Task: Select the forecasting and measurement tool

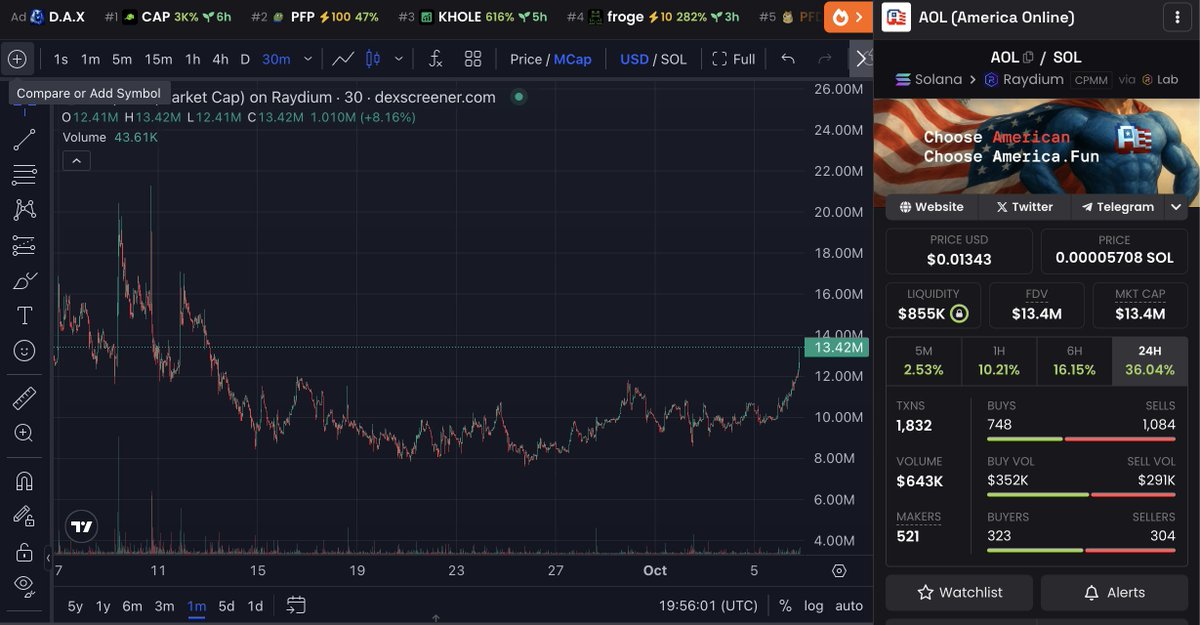Action: [x=24, y=245]
